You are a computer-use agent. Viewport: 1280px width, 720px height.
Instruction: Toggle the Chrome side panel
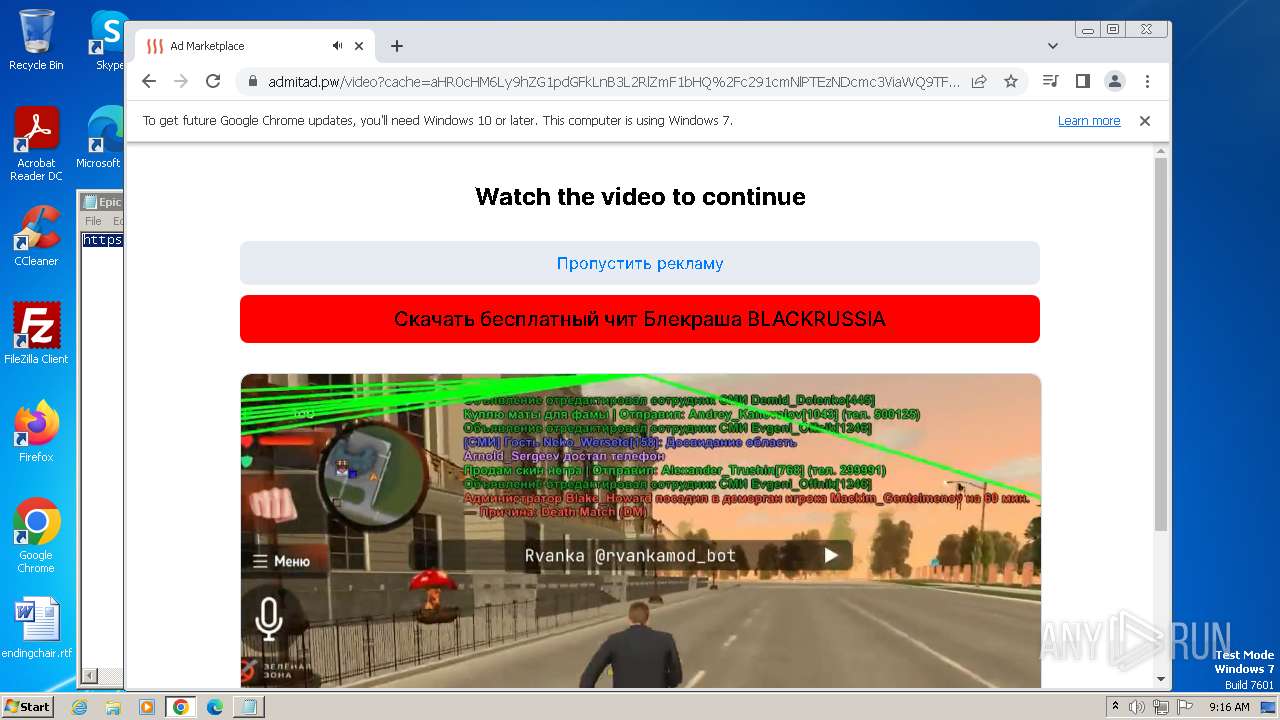pyautogui.click(x=1082, y=81)
